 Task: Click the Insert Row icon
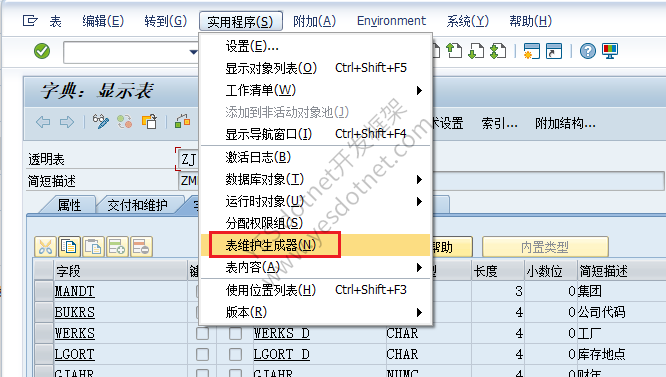(x=117, y=247)
